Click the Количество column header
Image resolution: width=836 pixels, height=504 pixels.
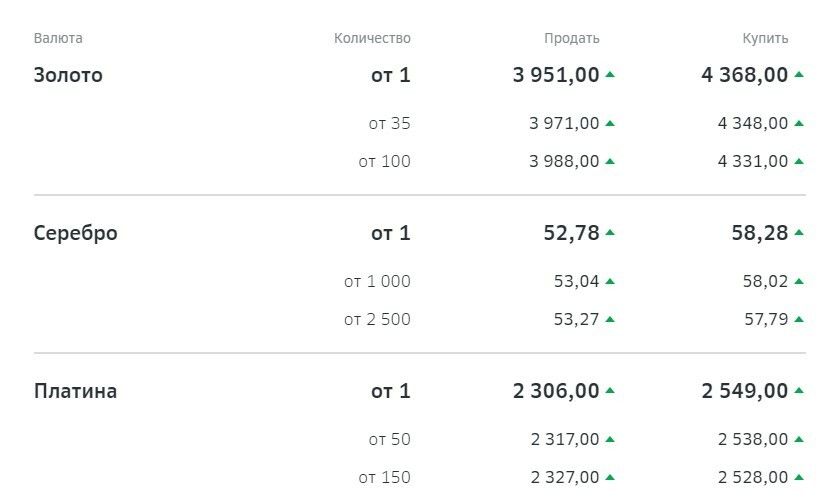pyautogui.click(x=372, y=38)
